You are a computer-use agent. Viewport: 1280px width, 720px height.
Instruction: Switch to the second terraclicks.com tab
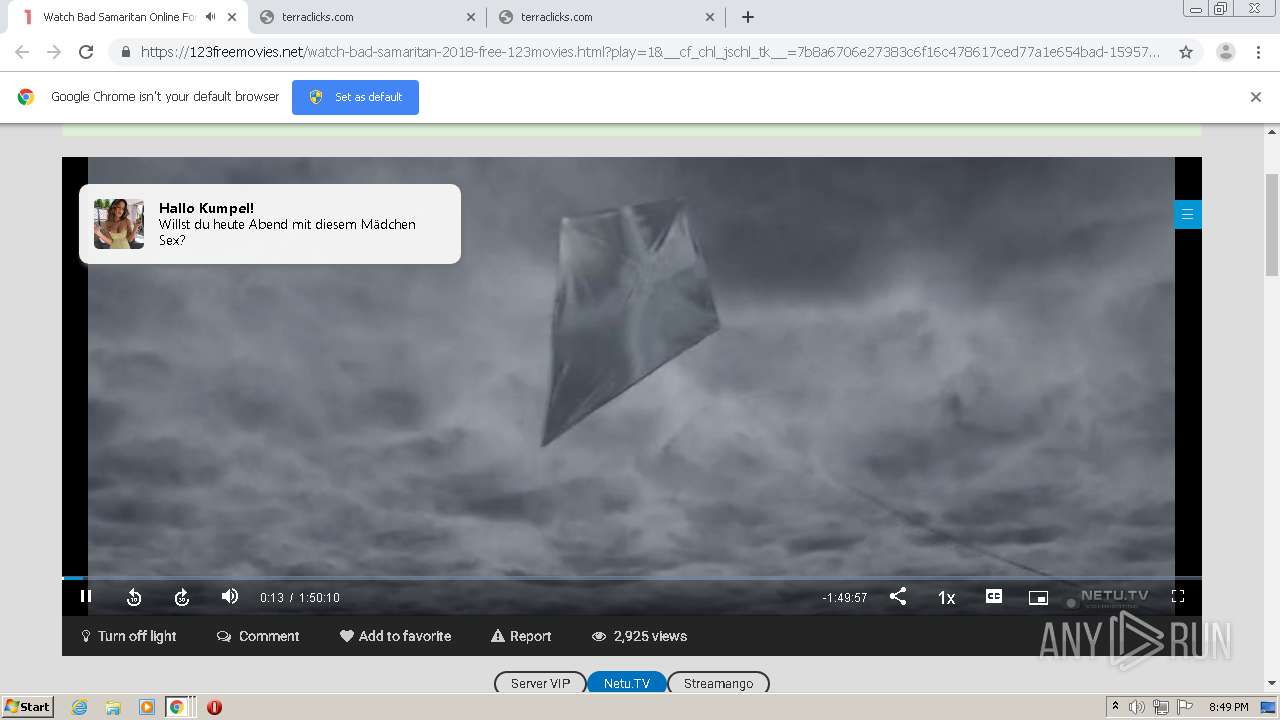tap(606, 17)
